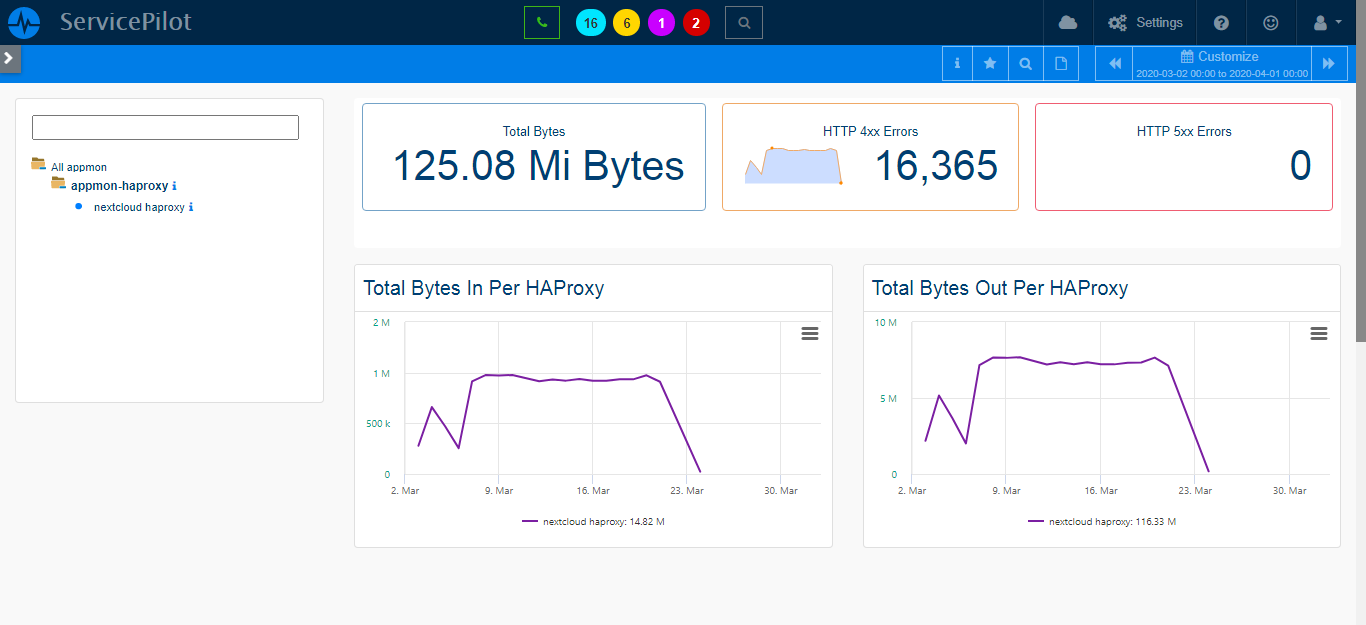Open Settings in the top bar
The width and height of the screenshot is (1366, 625).
(1146, 22)
